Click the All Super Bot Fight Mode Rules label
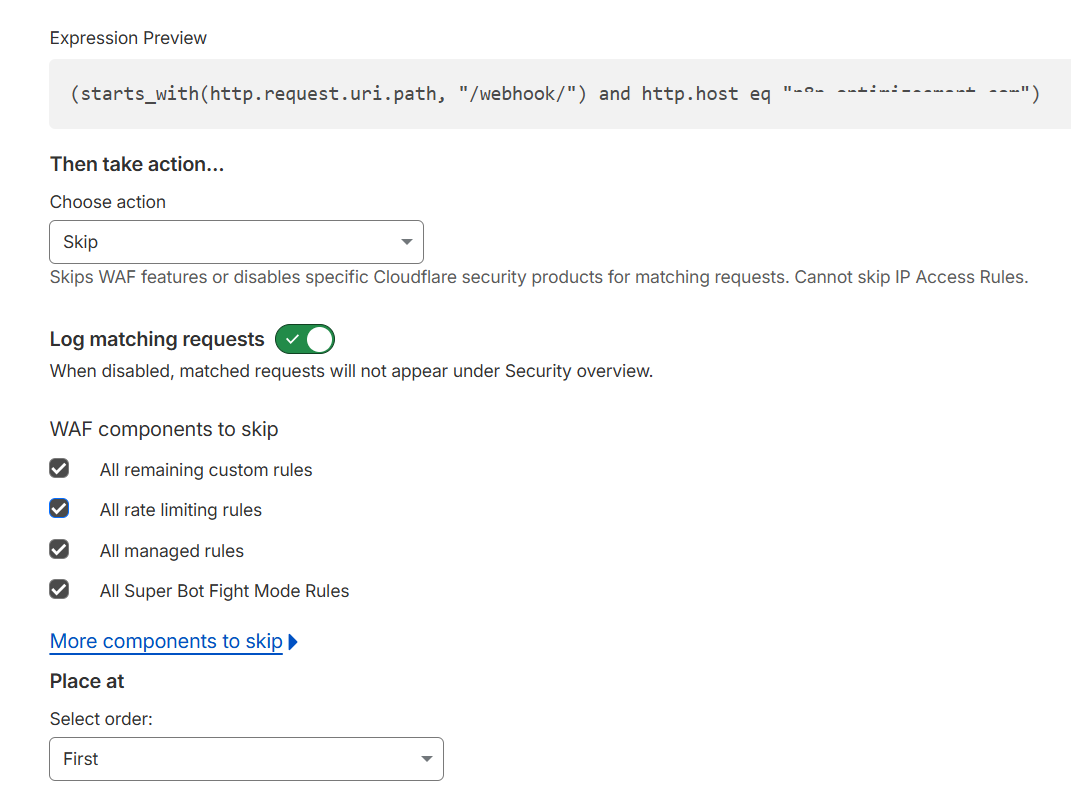The width and height of the screenshot is (1071, 791). [225, 591]
